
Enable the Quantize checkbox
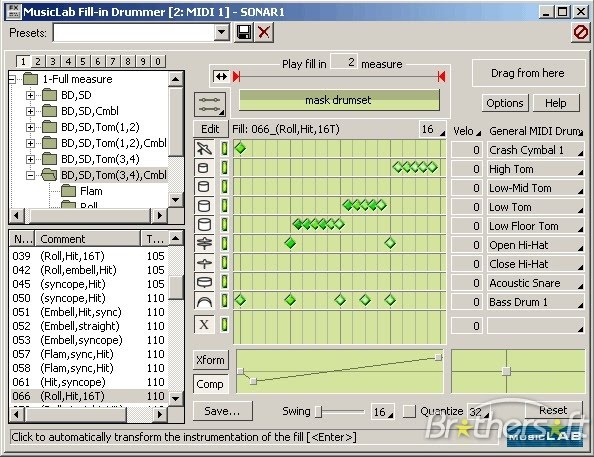(x=409, y=411)
